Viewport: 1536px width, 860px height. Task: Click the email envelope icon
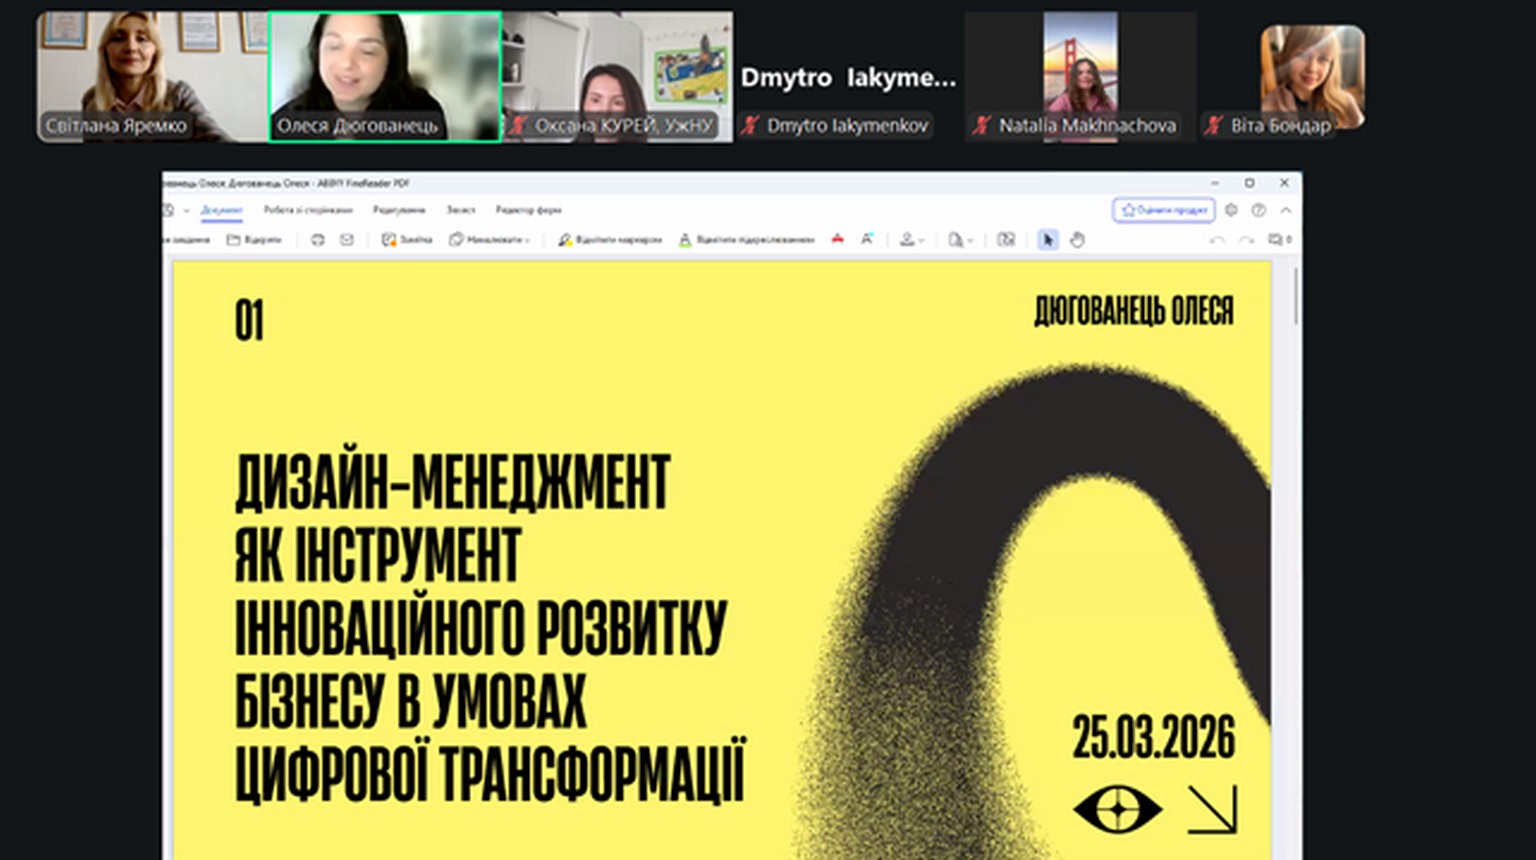coord(347,240)
